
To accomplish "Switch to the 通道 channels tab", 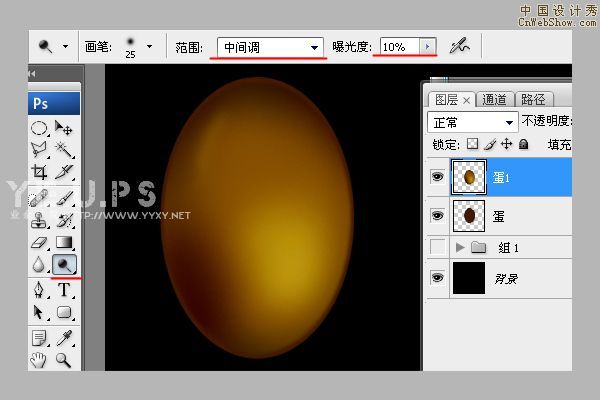I will tap(494, 99).
